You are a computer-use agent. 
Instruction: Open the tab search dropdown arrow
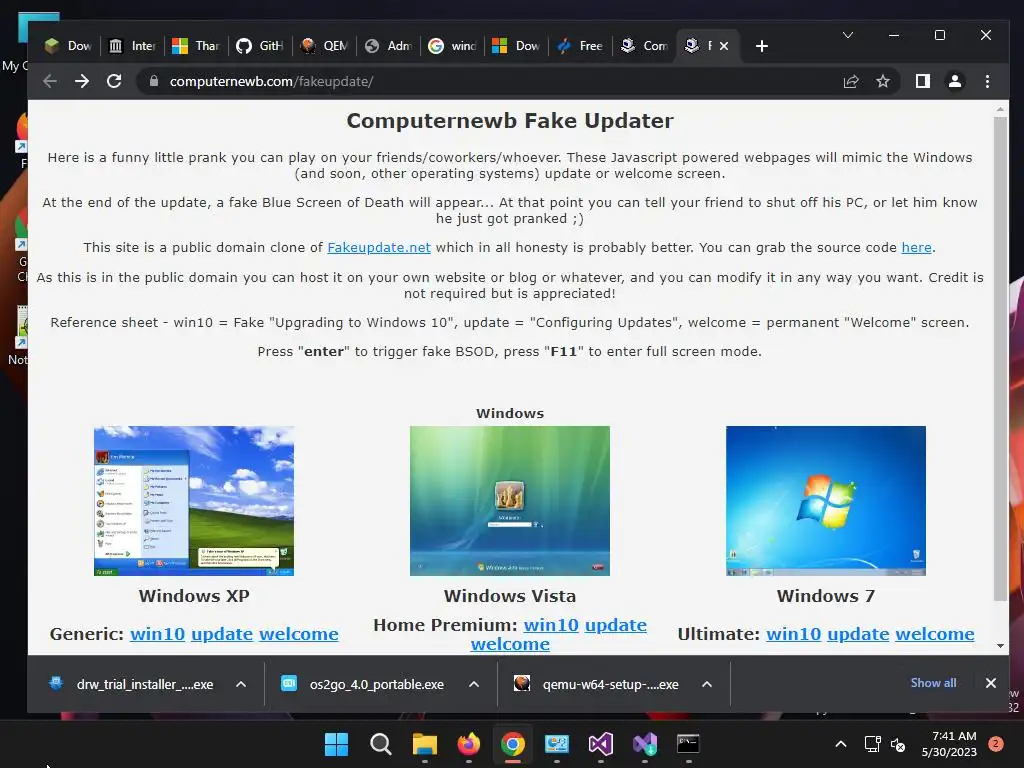pyautogui.click(x=848, y=35)
